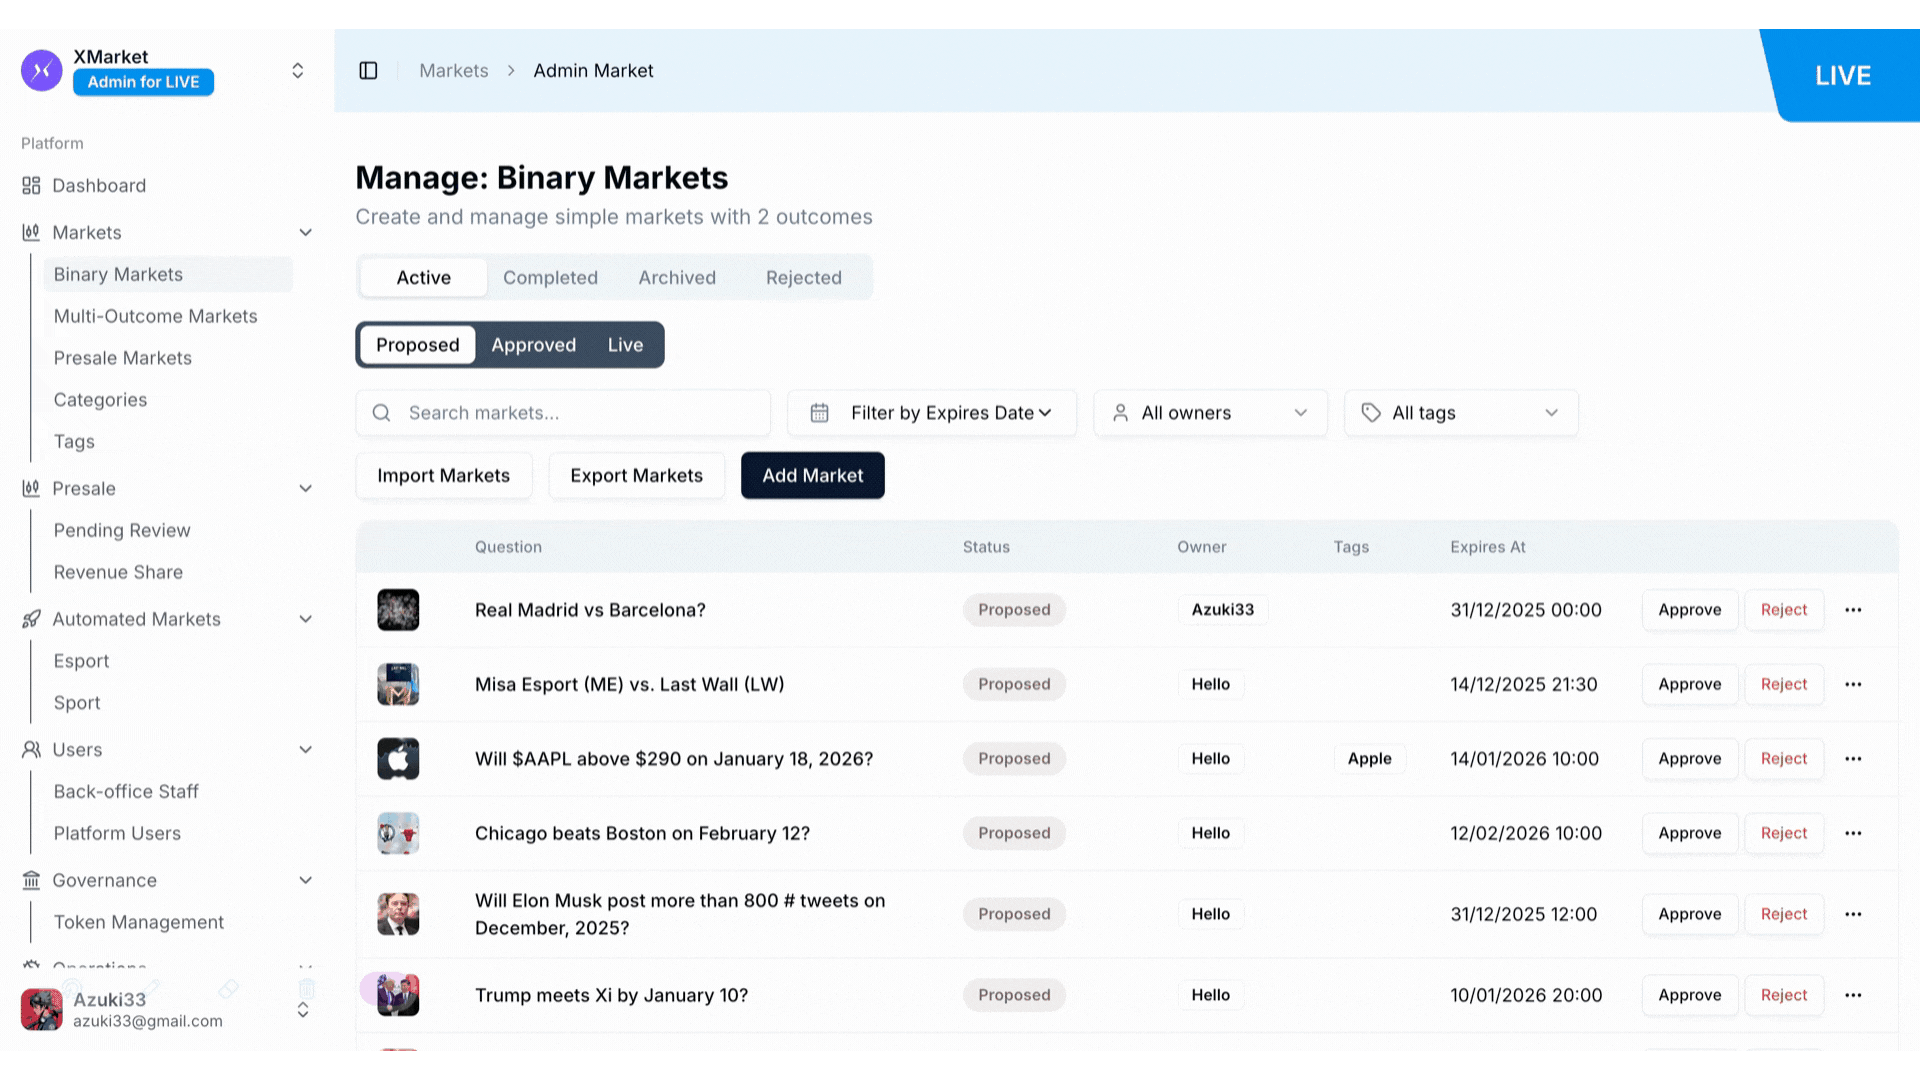1920x1080 pixels.
Task: Open Filter by Expires Date dropdown
Action: [932, 413]
